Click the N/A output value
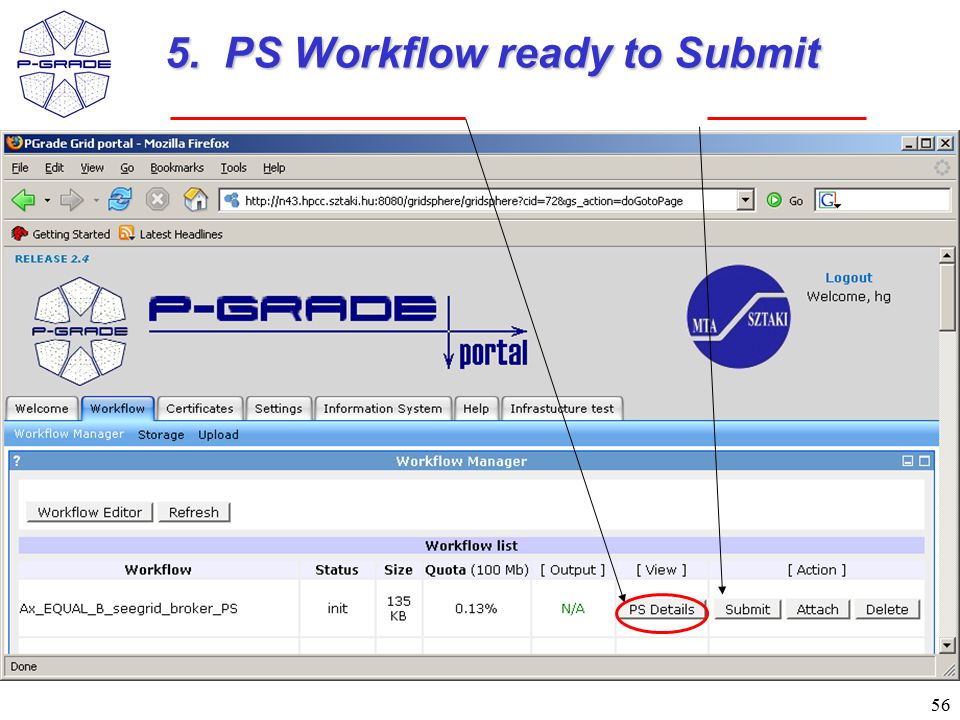Screen dimensions: 960x720 [x=572, y=609]
